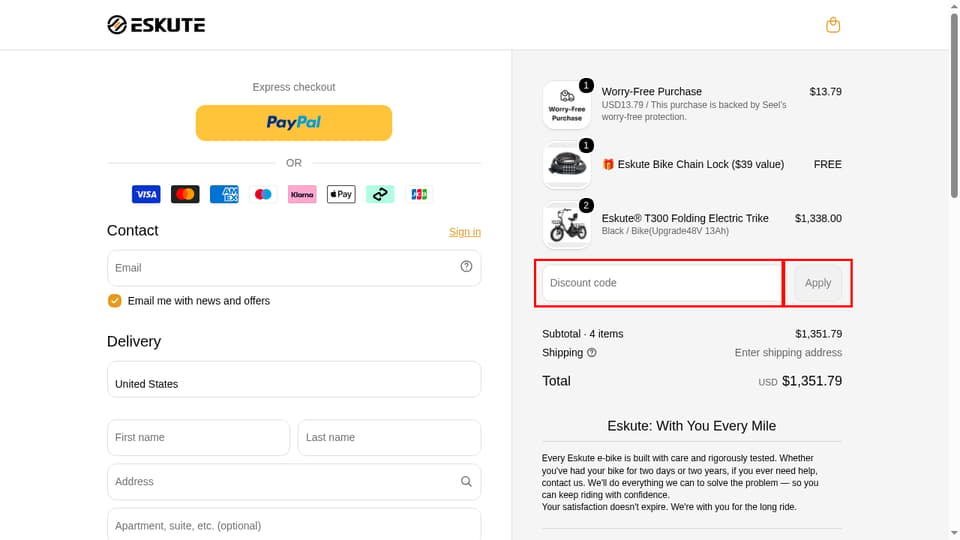Focus the Last name field
This screenshot has width=960, height=540.
(389, 437)
